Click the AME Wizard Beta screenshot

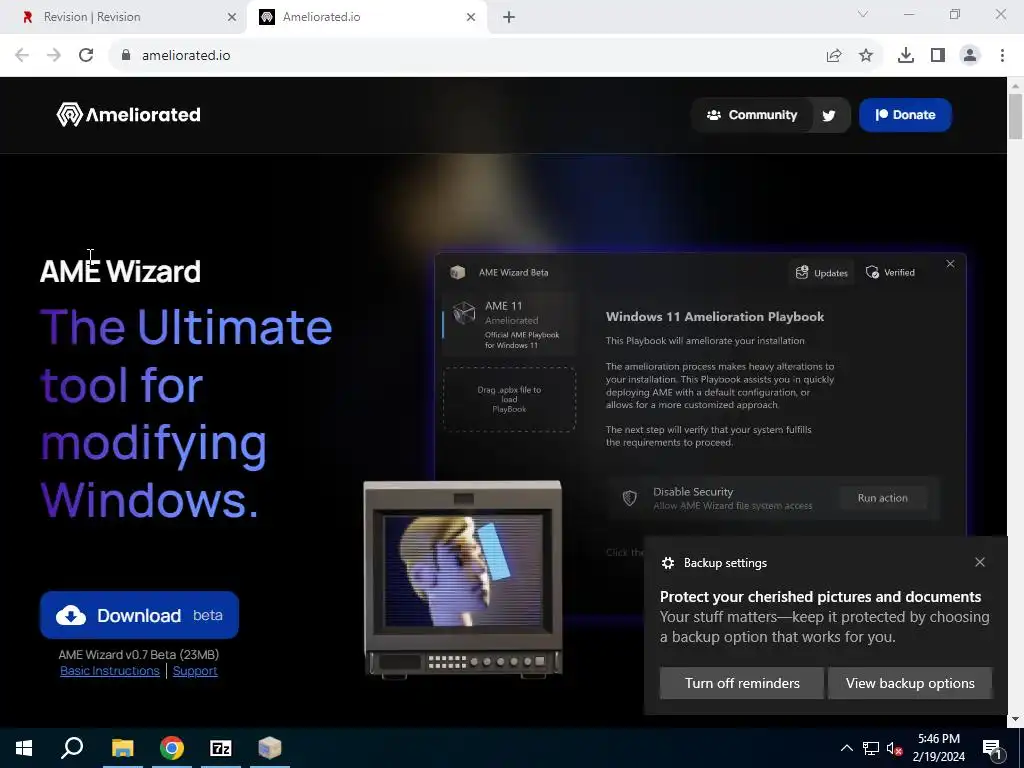pos(700,392)
